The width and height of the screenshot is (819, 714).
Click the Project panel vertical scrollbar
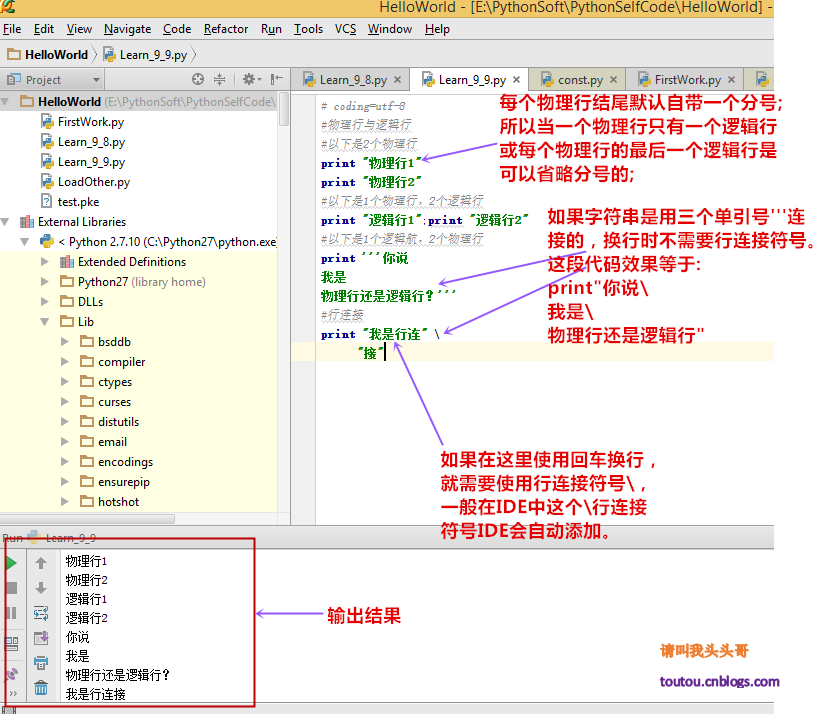pyautogui.click(x=284, y=109)
